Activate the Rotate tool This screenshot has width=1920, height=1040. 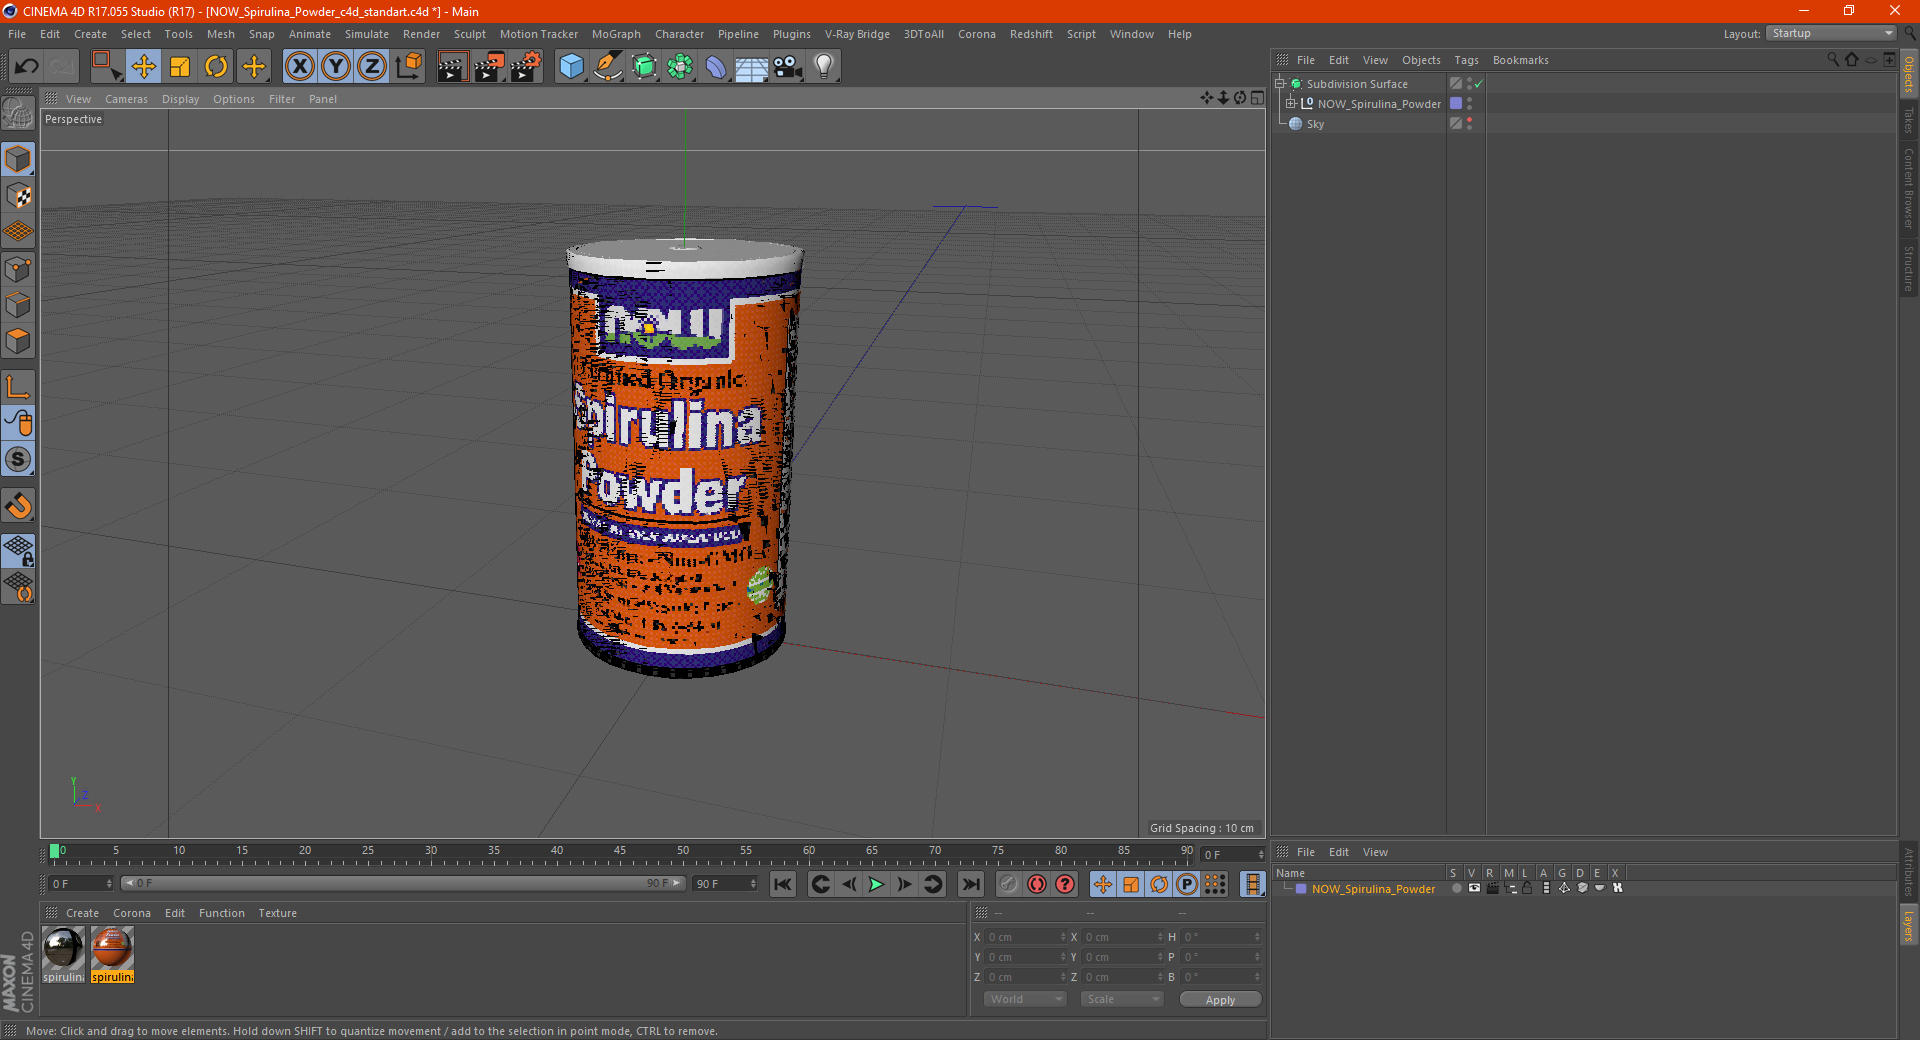(x=216, y=67)
